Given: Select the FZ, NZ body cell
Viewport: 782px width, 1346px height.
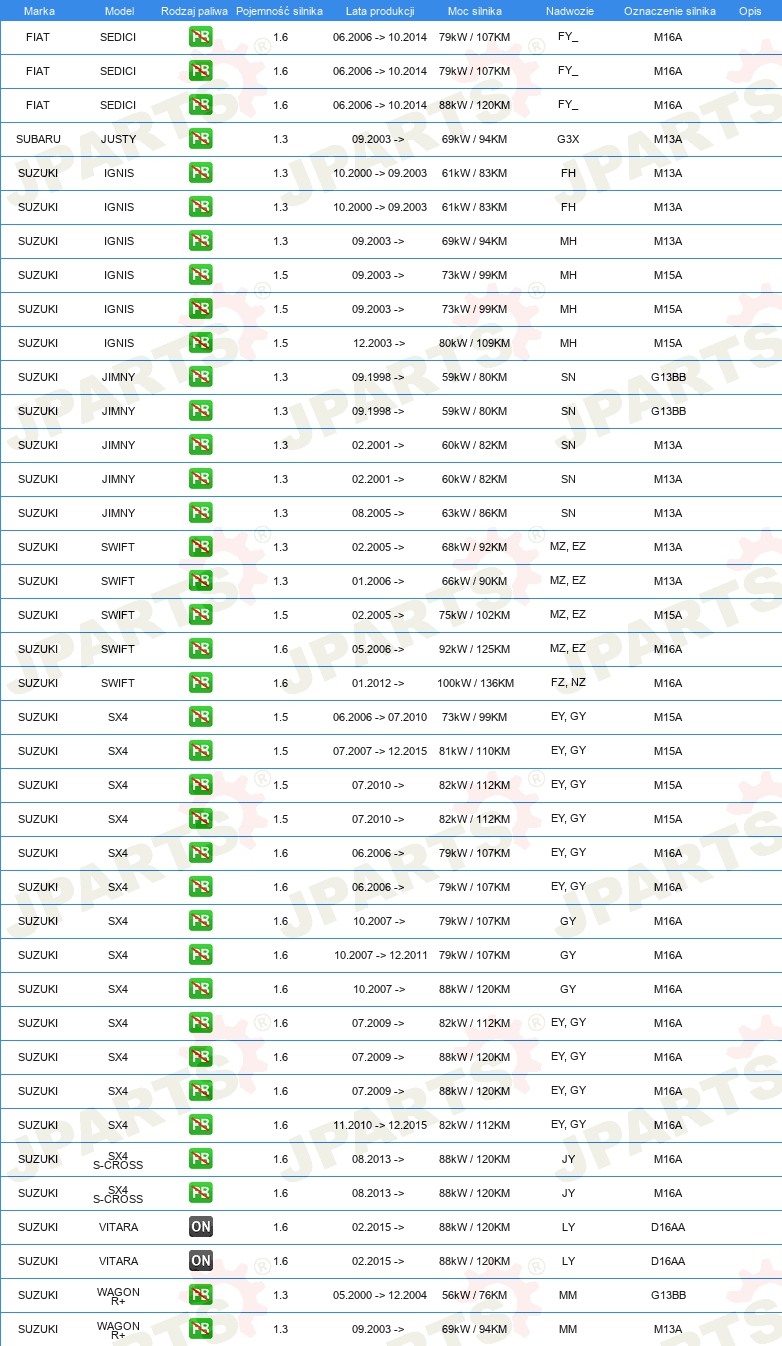Looking at the screenshot, I should point(568,683).
